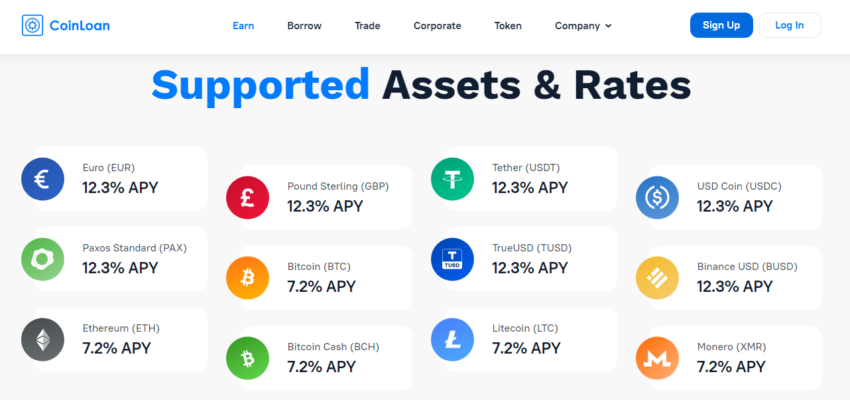Click the CoinLoan logo icon
This screenshot has height=400, width=850.
click(x=32, y=25)
